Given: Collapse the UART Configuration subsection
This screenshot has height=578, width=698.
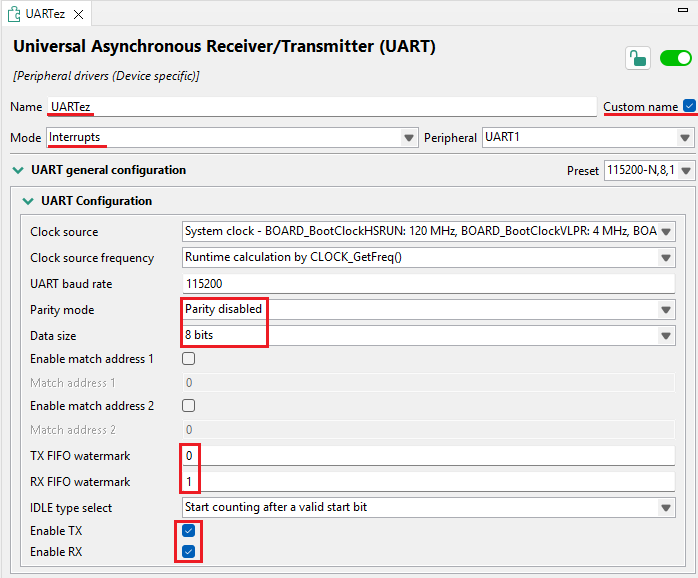Looking at the screenshot, I should (27, 201).
